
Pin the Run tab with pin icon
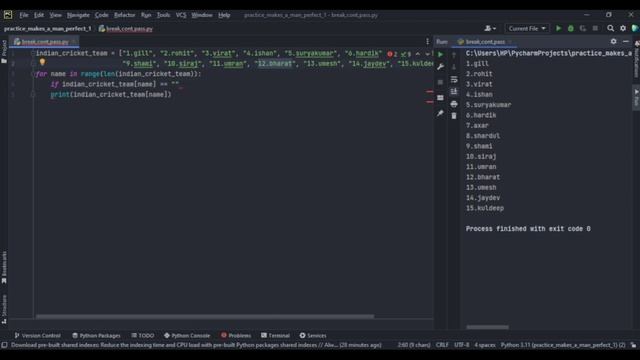tap(440, 113)
